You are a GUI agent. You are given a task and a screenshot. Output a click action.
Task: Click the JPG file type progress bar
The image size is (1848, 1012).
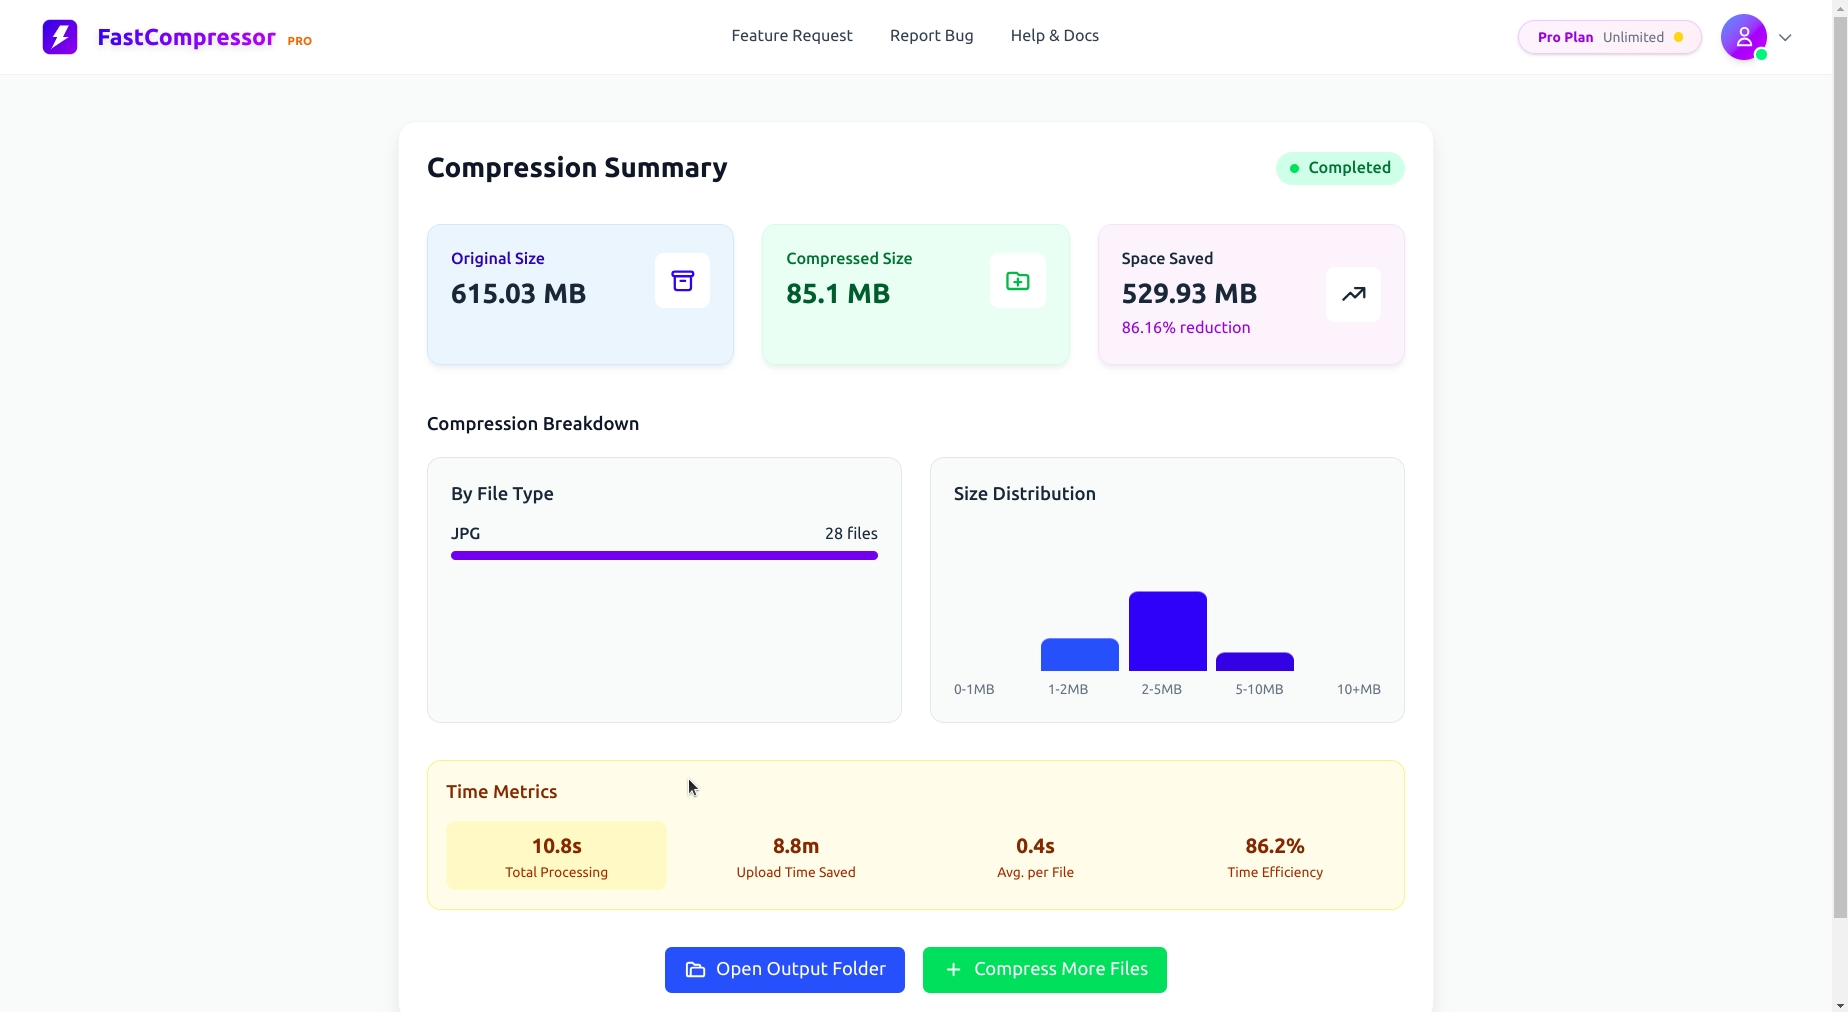[664, 556]
